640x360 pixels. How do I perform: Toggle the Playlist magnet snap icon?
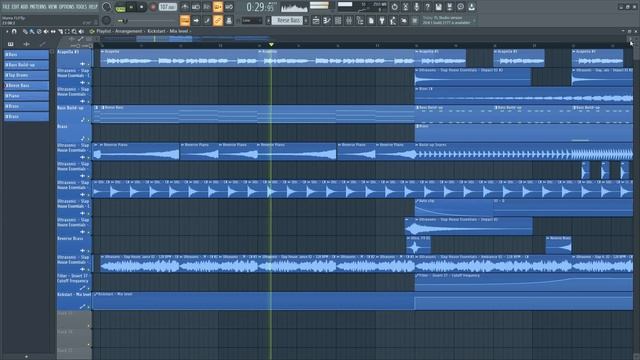[14, 31]
